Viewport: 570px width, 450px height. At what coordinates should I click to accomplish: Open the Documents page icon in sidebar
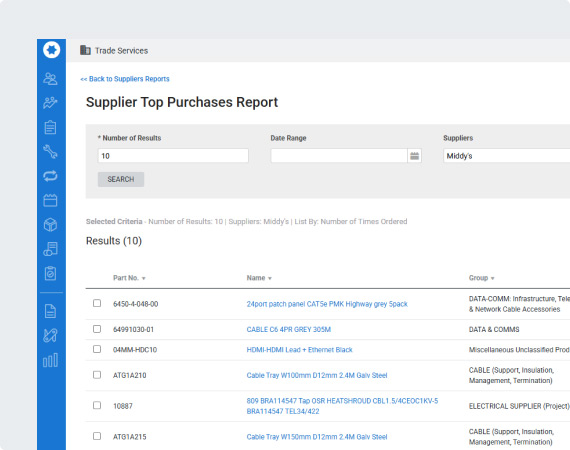coord(51,311)
